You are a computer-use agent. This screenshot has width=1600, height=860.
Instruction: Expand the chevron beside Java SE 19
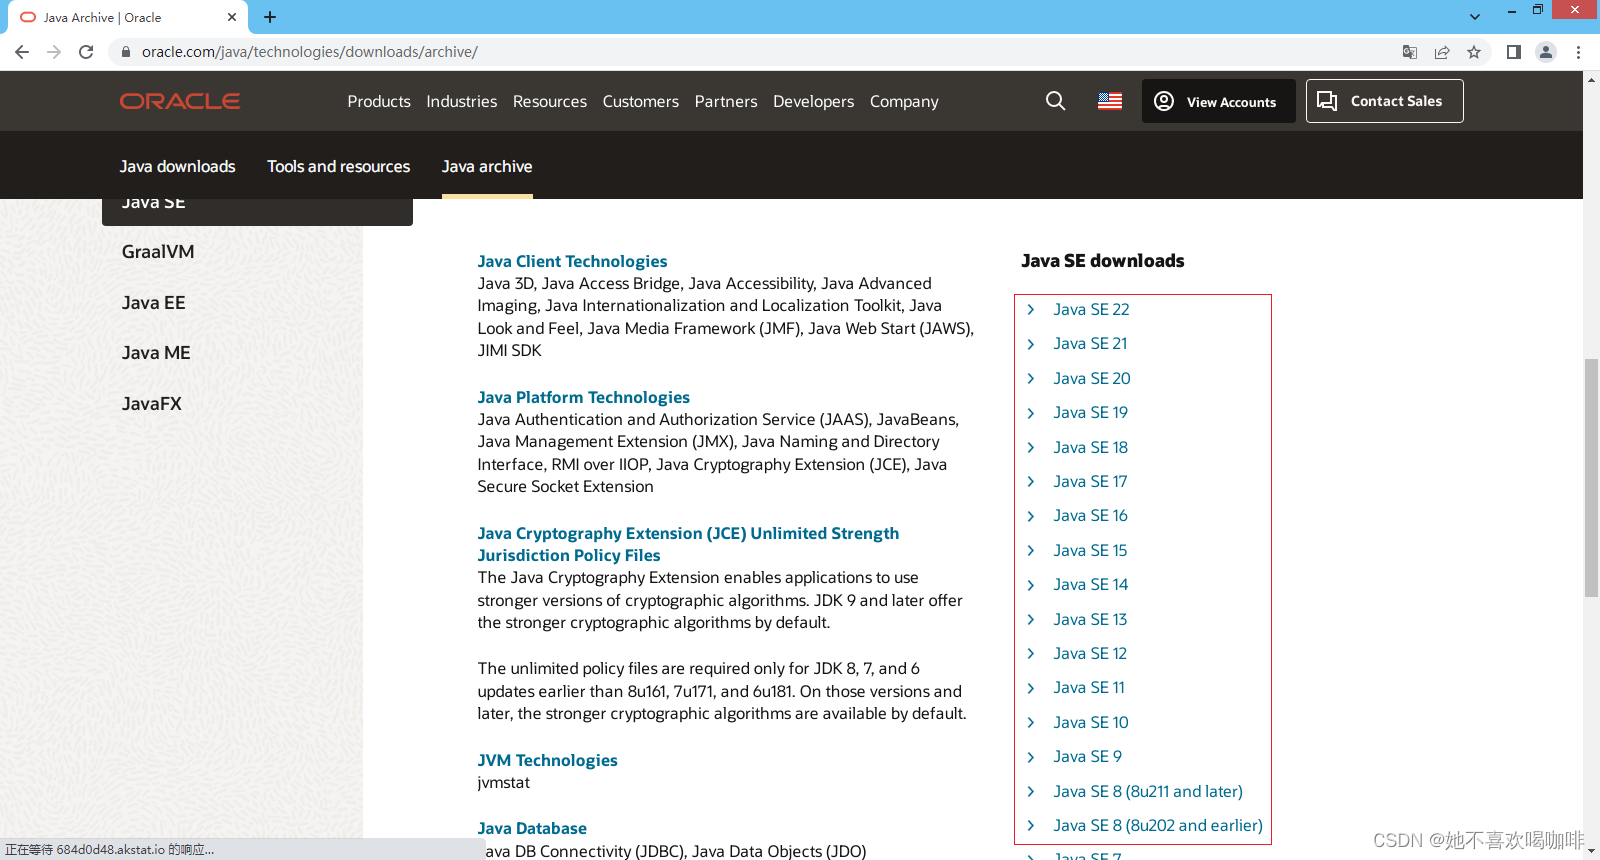(1031, 413)
